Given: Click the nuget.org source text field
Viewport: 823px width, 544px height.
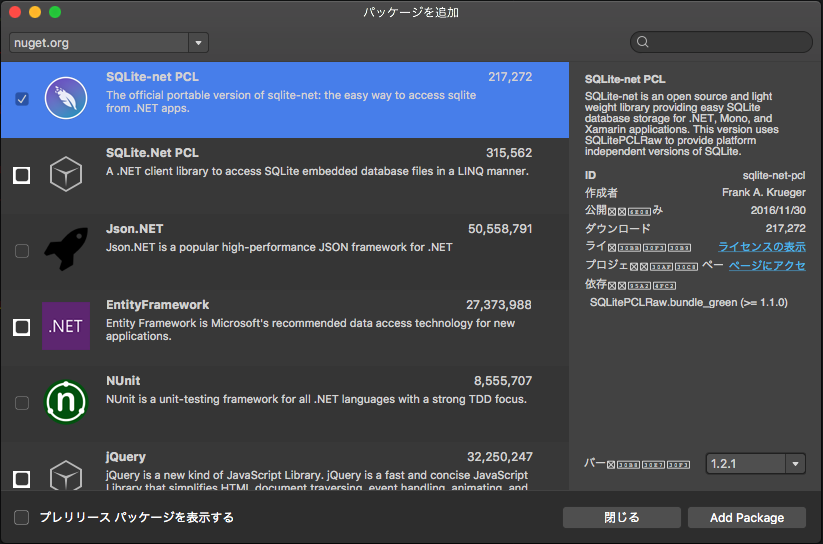Looking at the screenshot, I should point(99,43).
